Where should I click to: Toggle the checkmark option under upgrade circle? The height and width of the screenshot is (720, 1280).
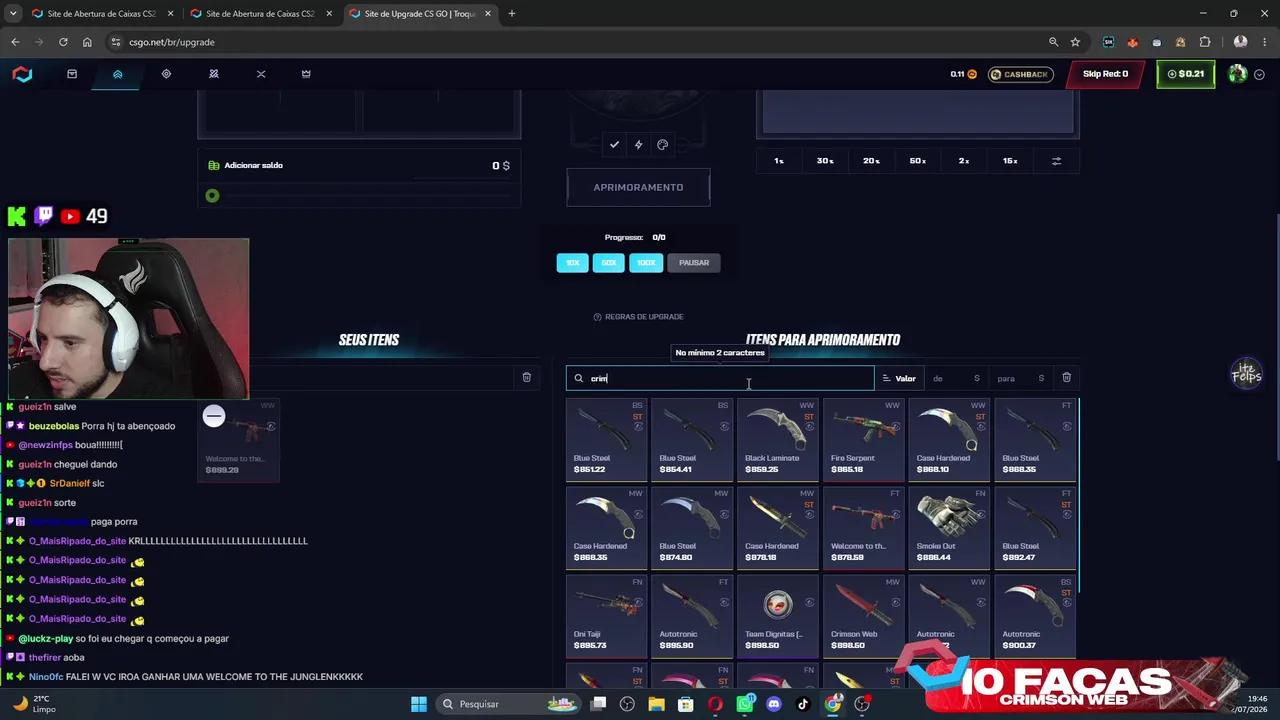coord(614,145)
